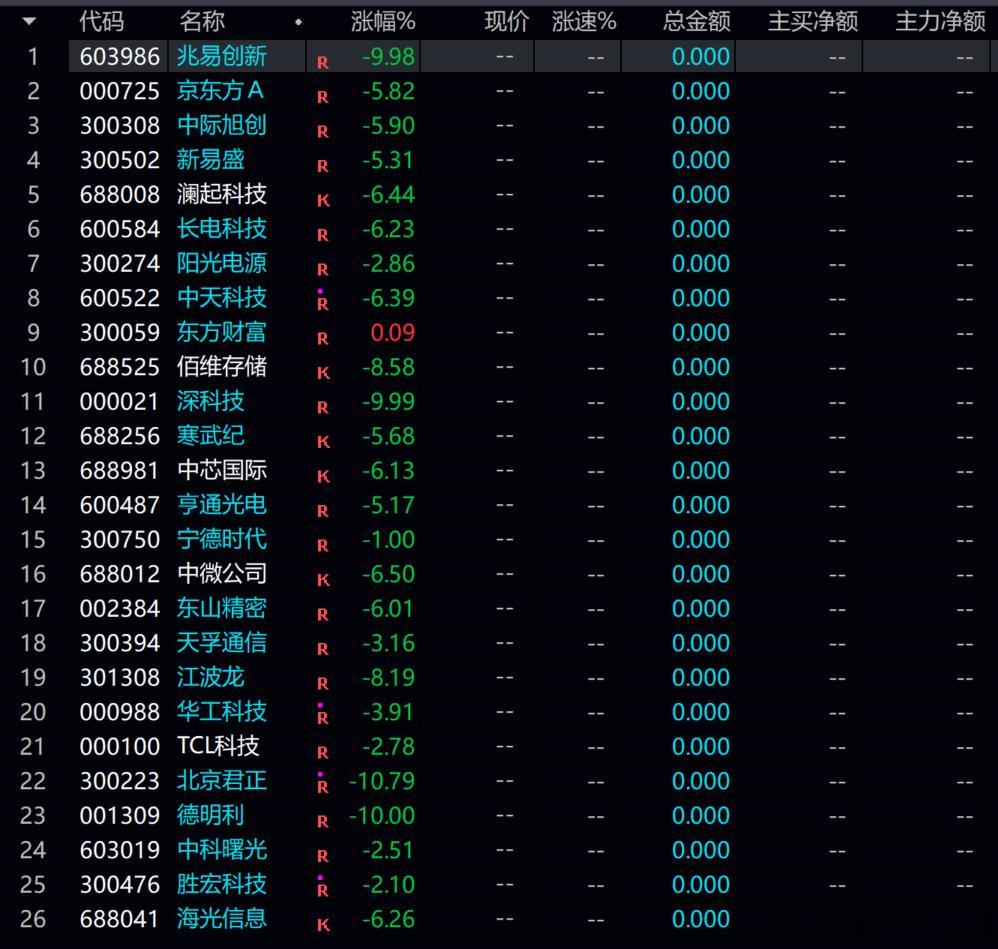
Task: Click the R marker in 江波龙 row
Action: [323, 683]
